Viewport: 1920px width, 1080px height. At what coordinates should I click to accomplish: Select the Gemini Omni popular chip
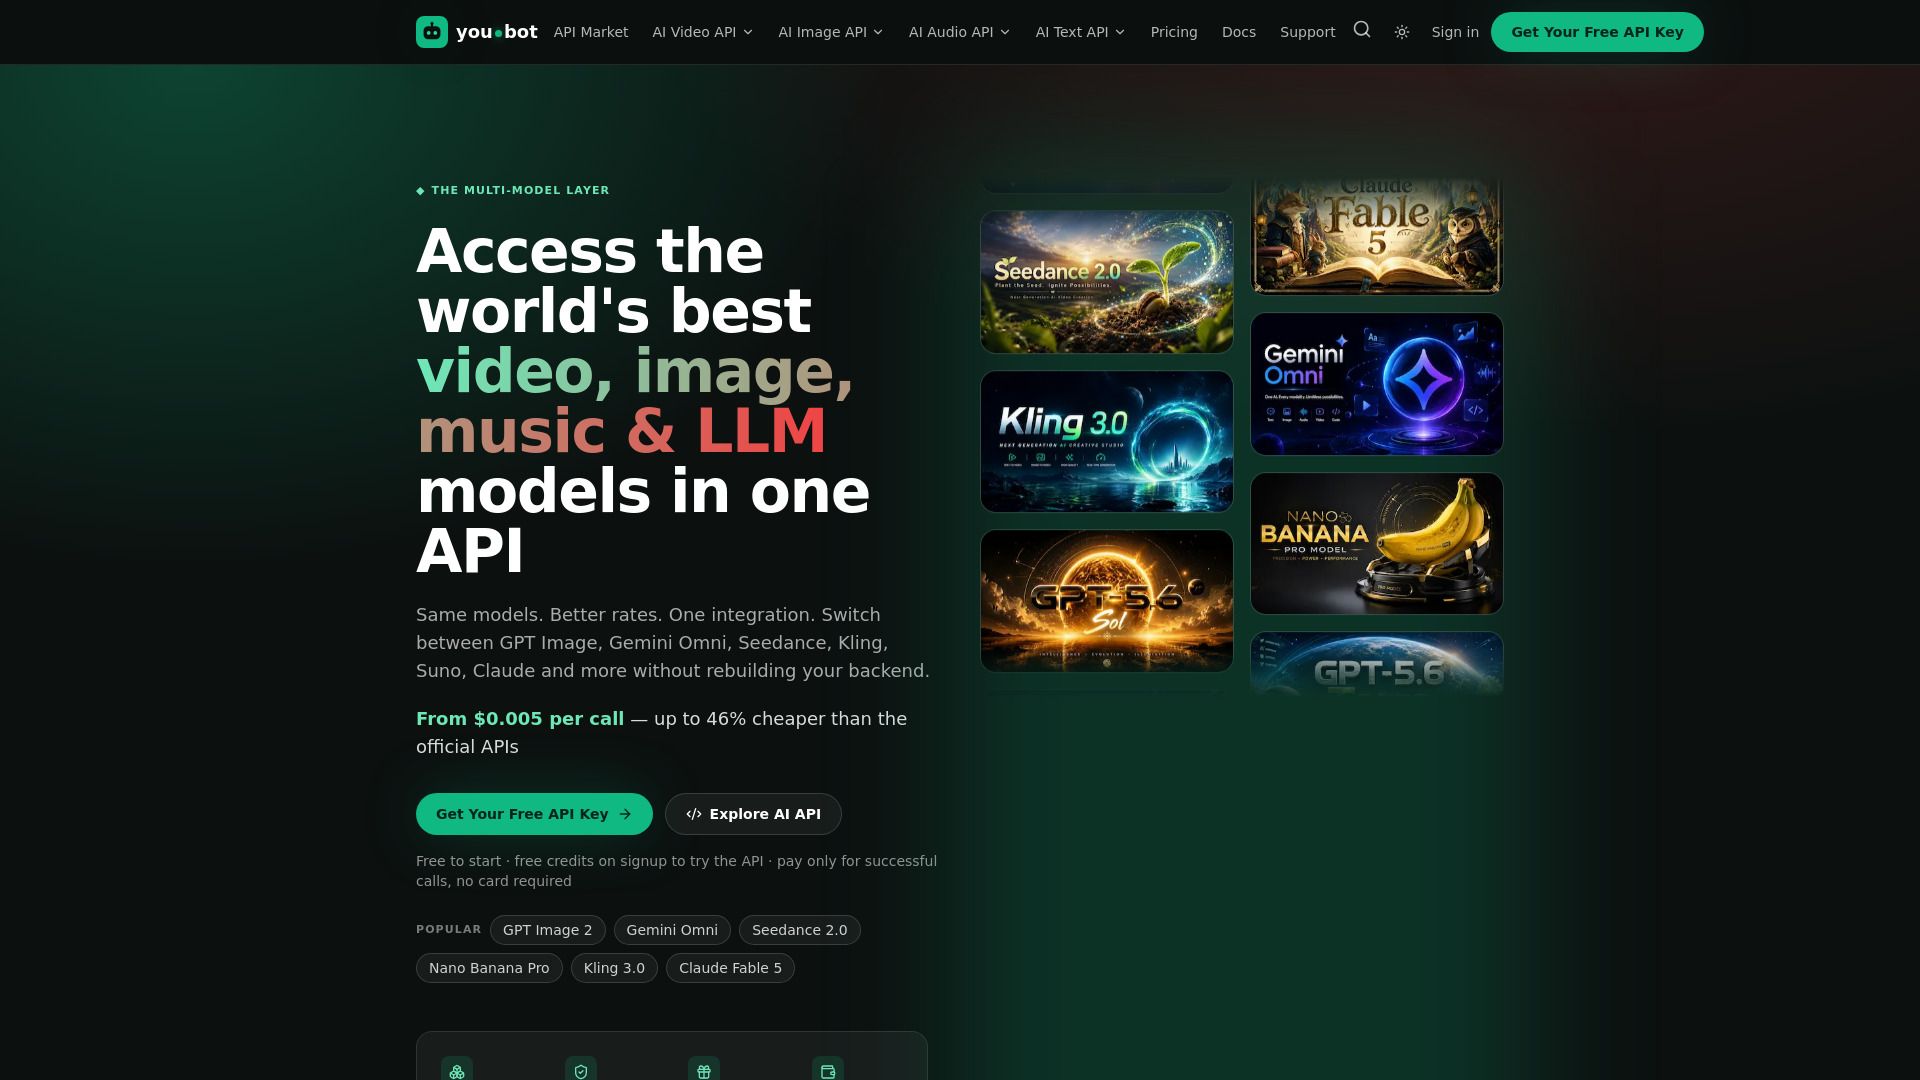coord(672,930)
